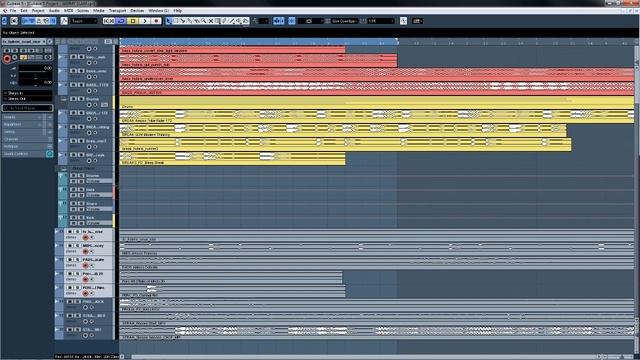The height and width of the screenshot is (360, 640).
Task: Toggle the Inspector monitor button
Action: pos(15,58)
